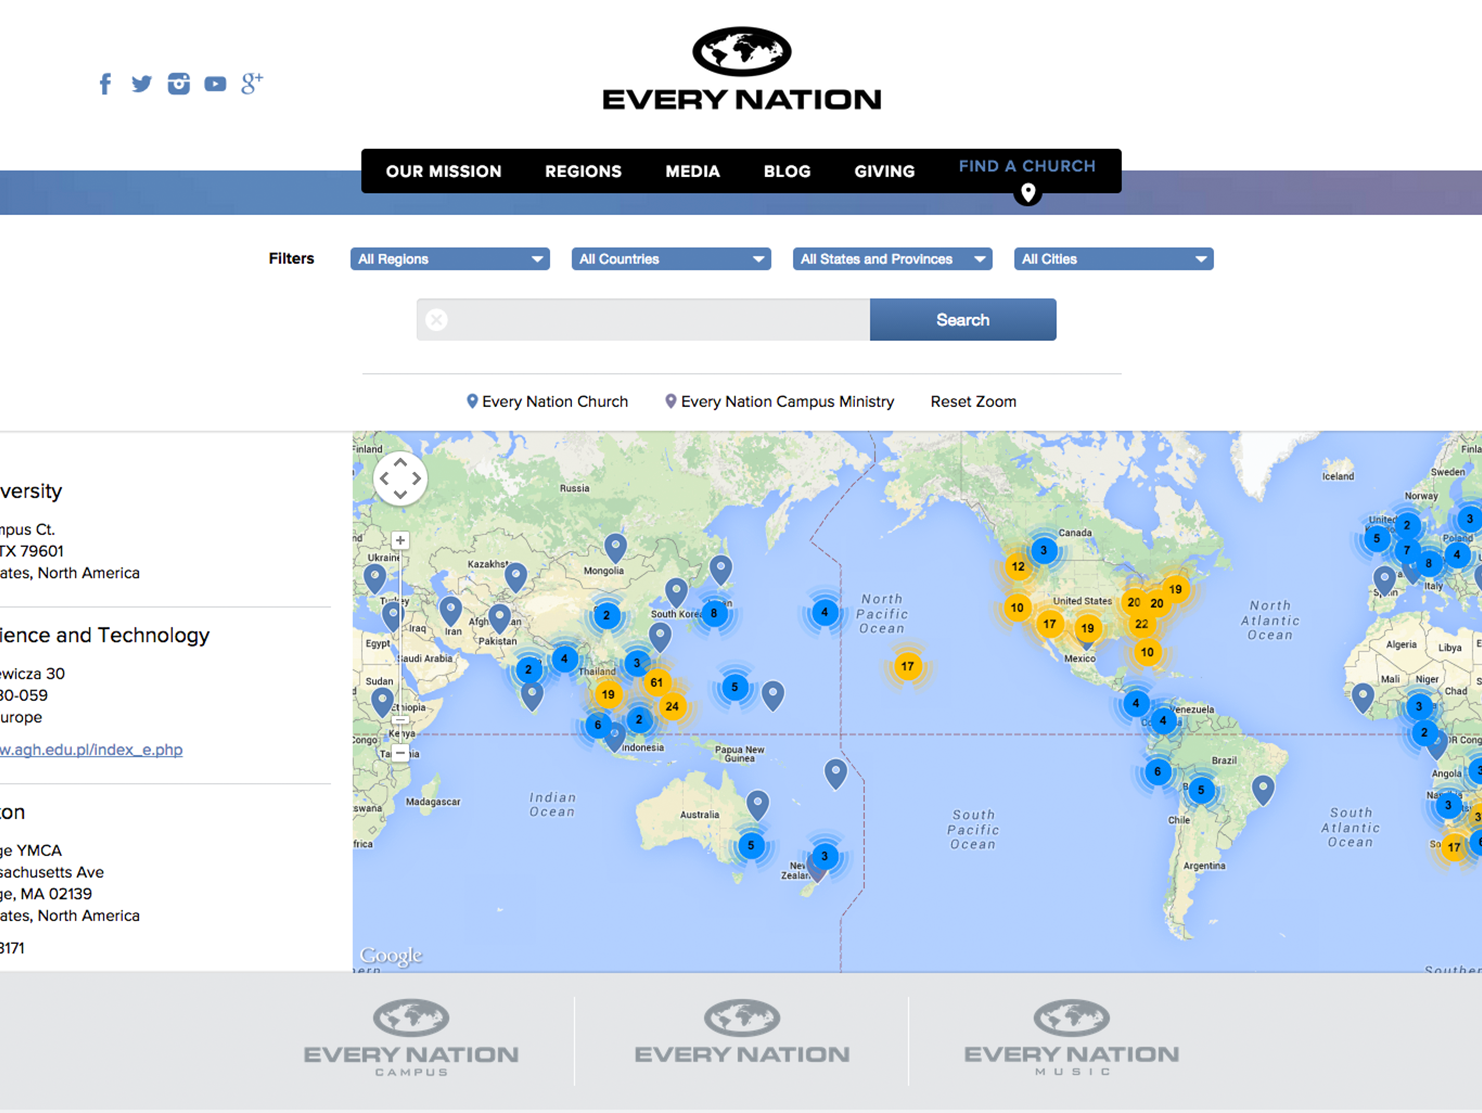Click the center Every Nation footer logo
This screenshot has height=1113, width=1482.
click(742, 1032)
